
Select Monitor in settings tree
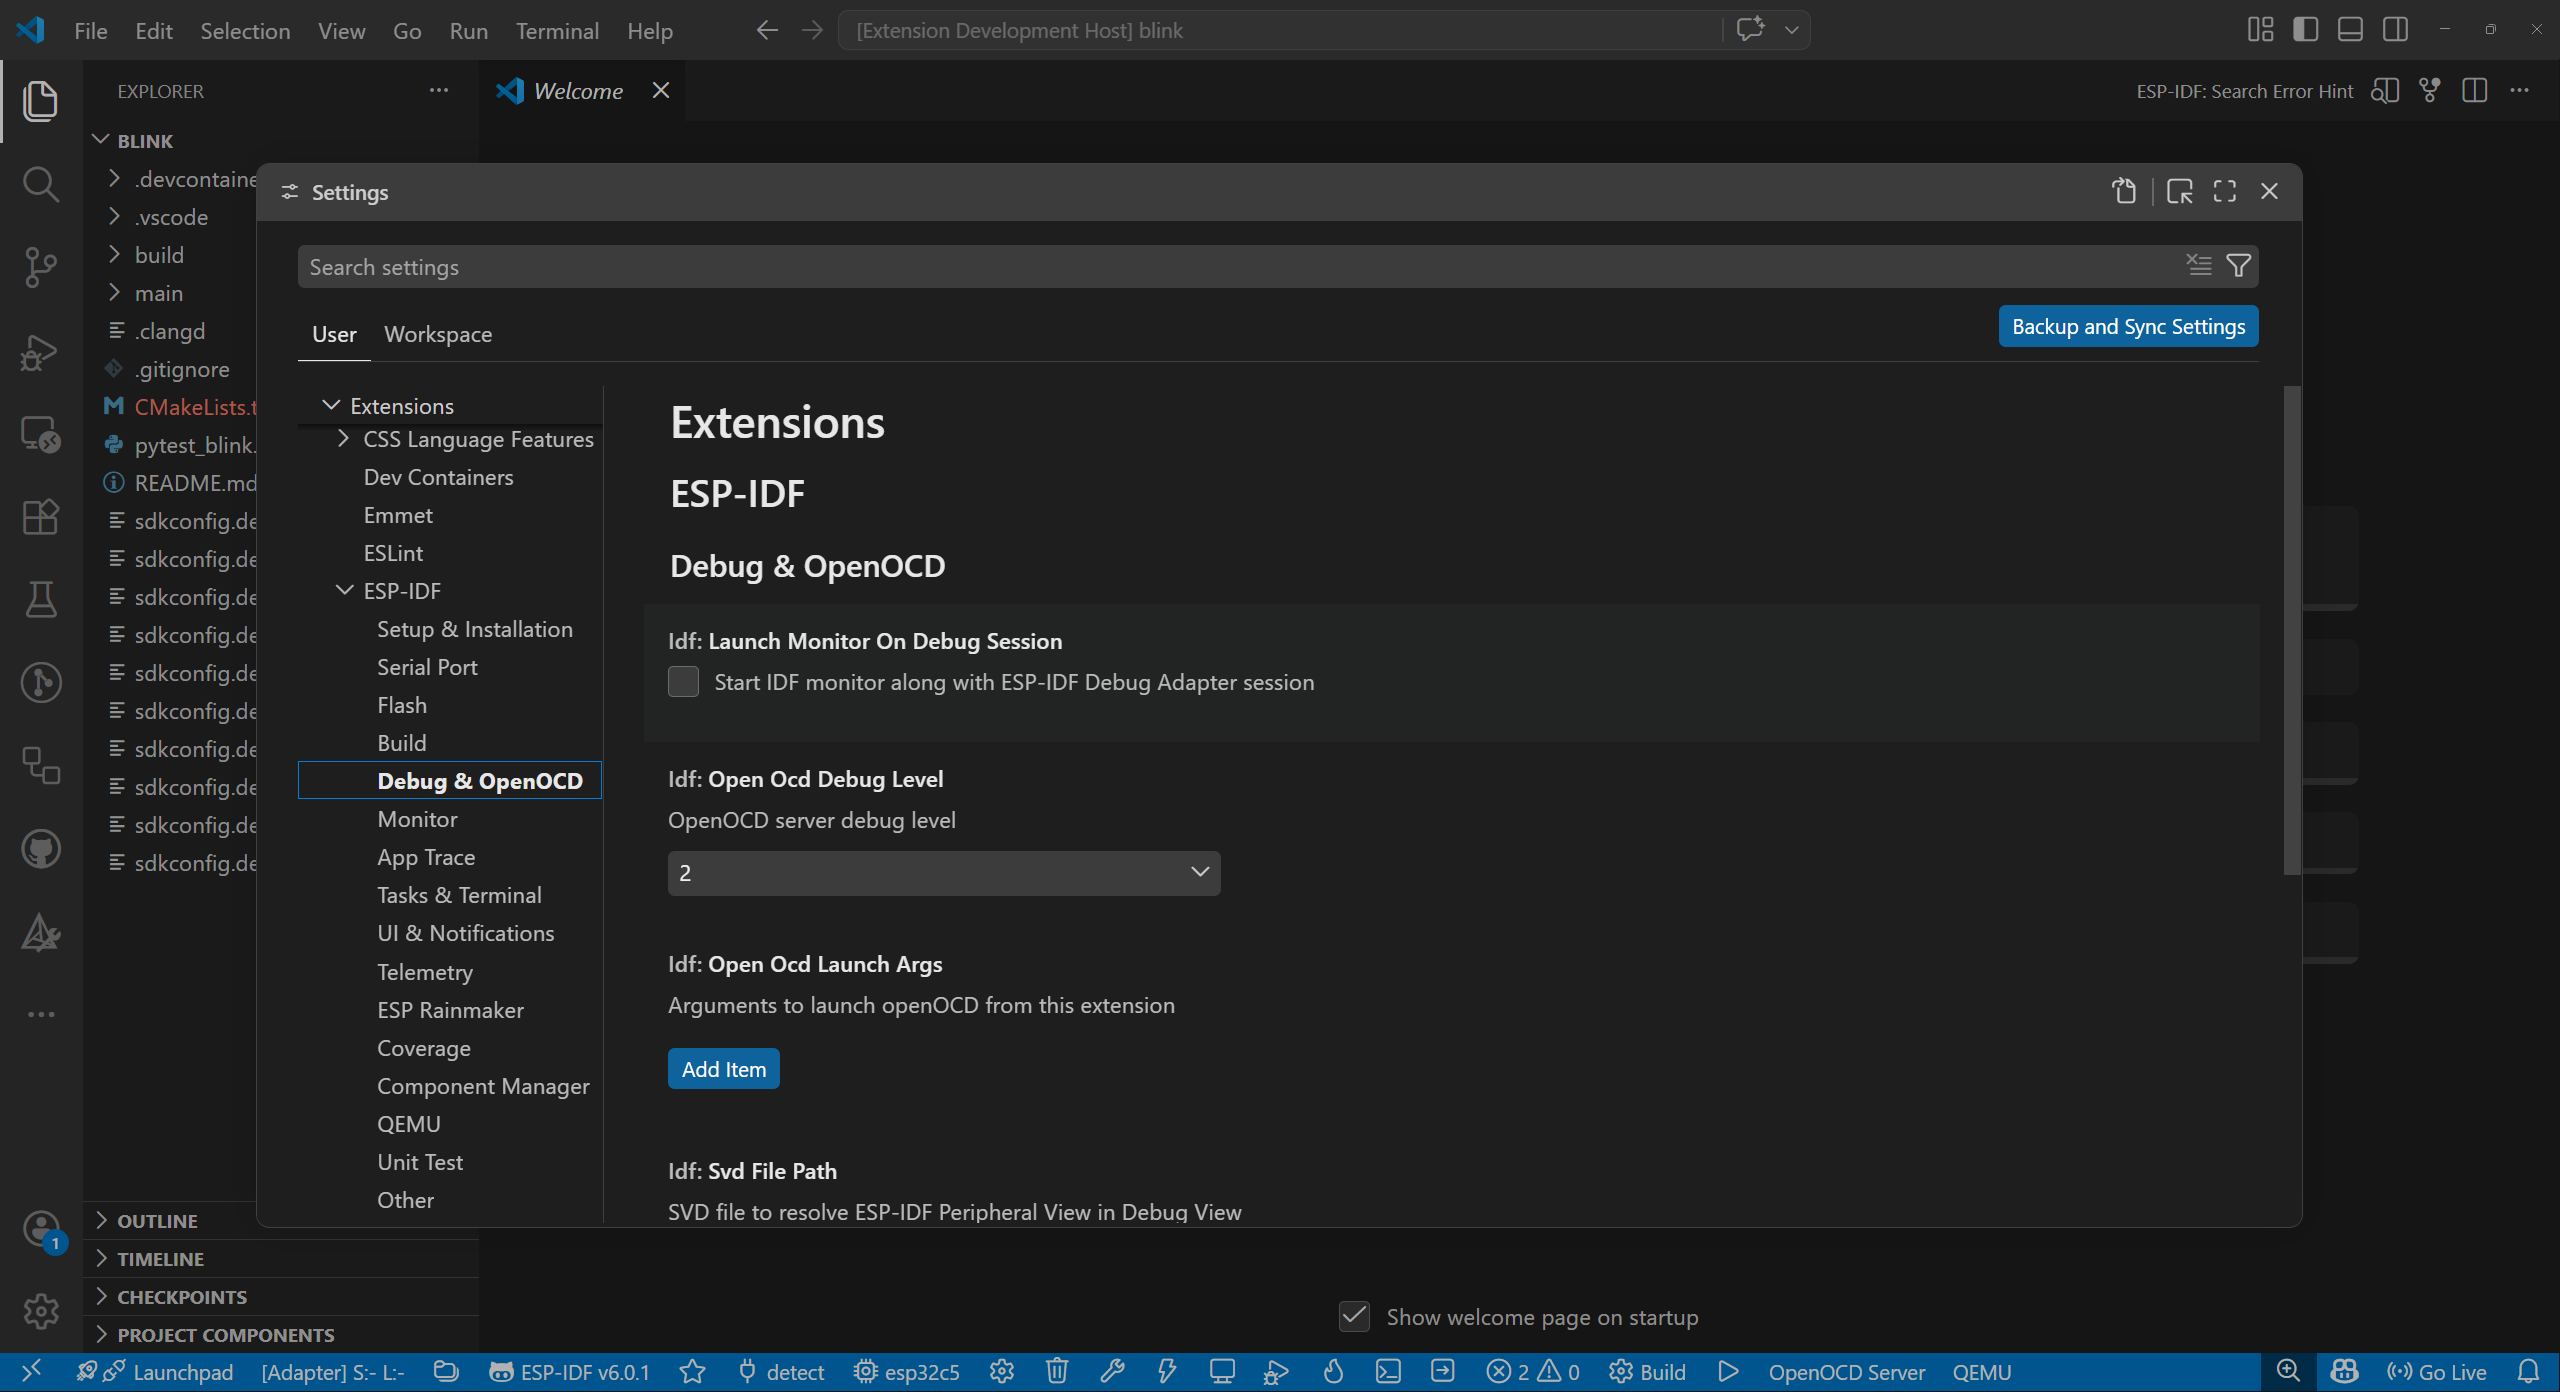point(417,819)
